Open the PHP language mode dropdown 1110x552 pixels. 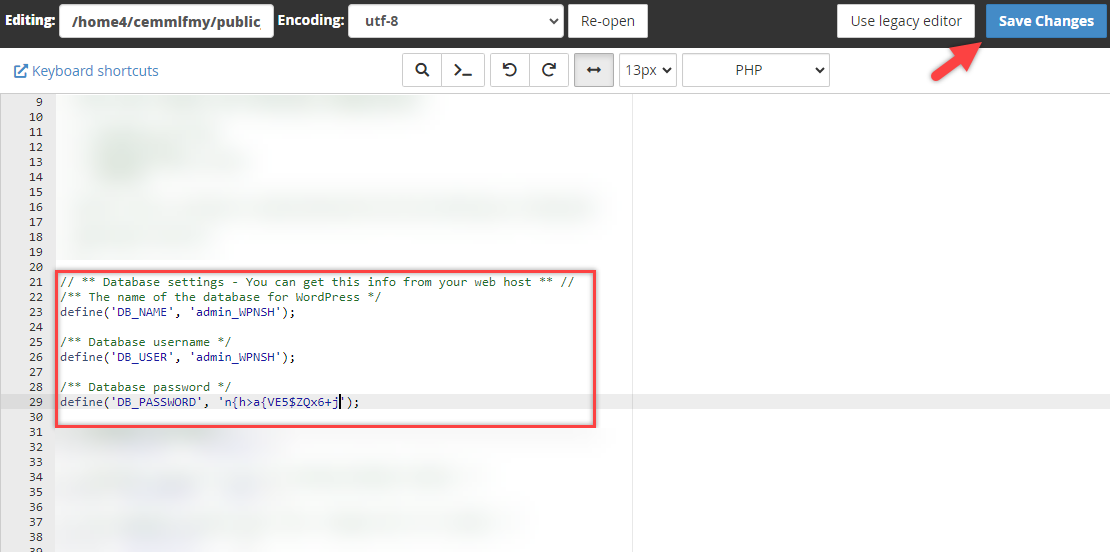click(755, 70)
